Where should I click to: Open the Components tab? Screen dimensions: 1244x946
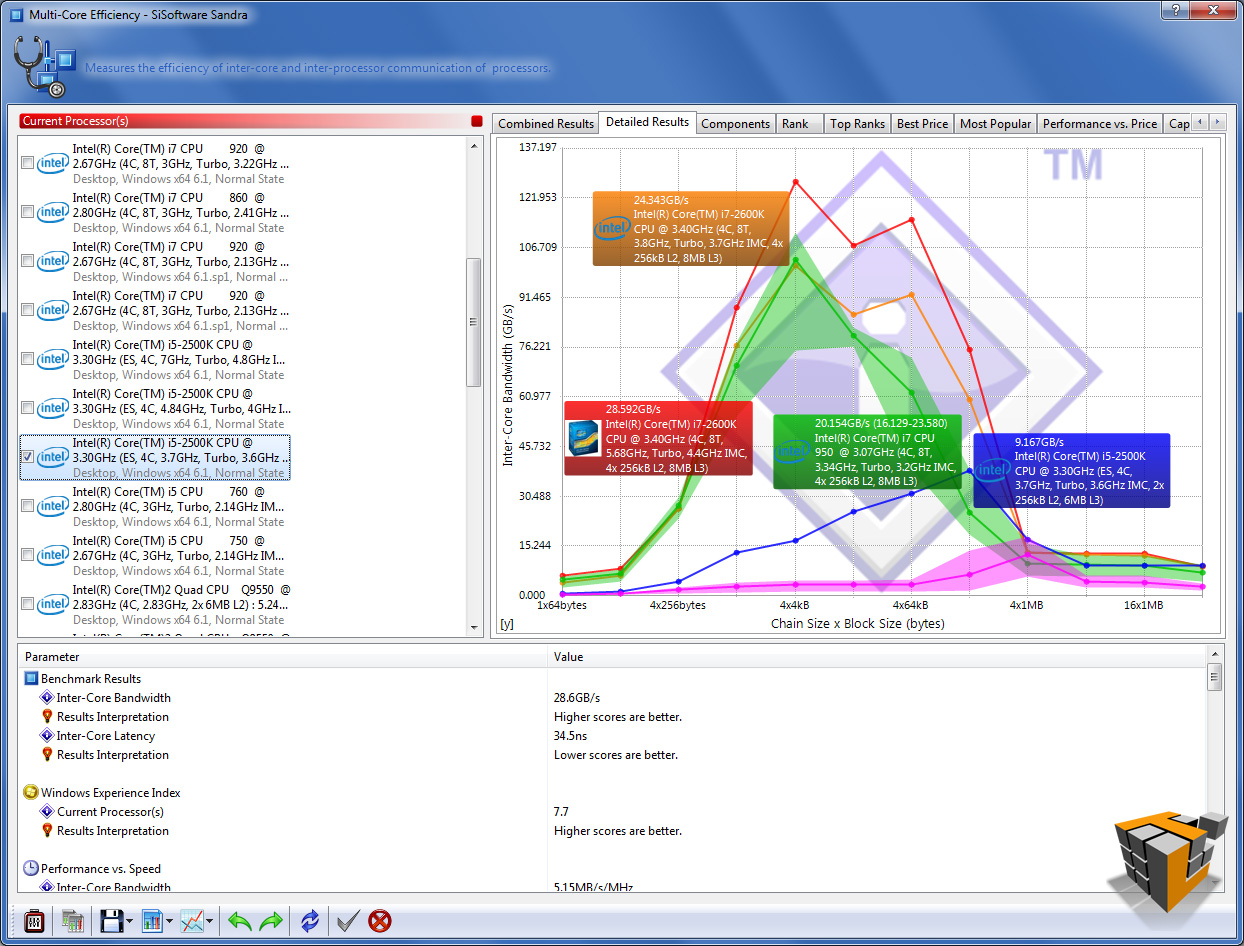coord(735,124)
